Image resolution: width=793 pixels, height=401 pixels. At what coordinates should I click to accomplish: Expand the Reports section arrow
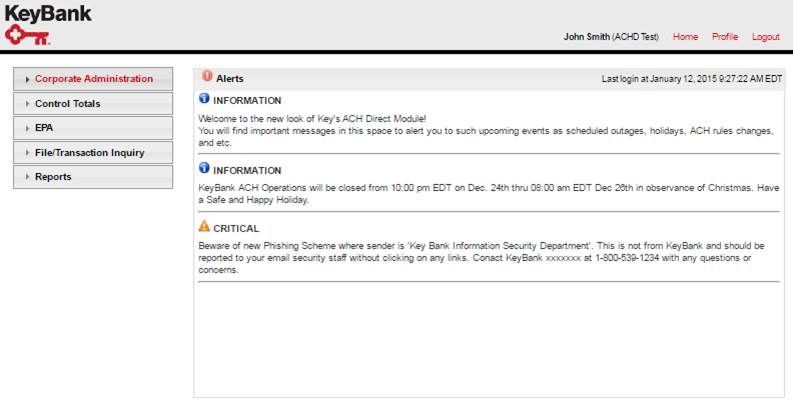[x=27, y=177]
